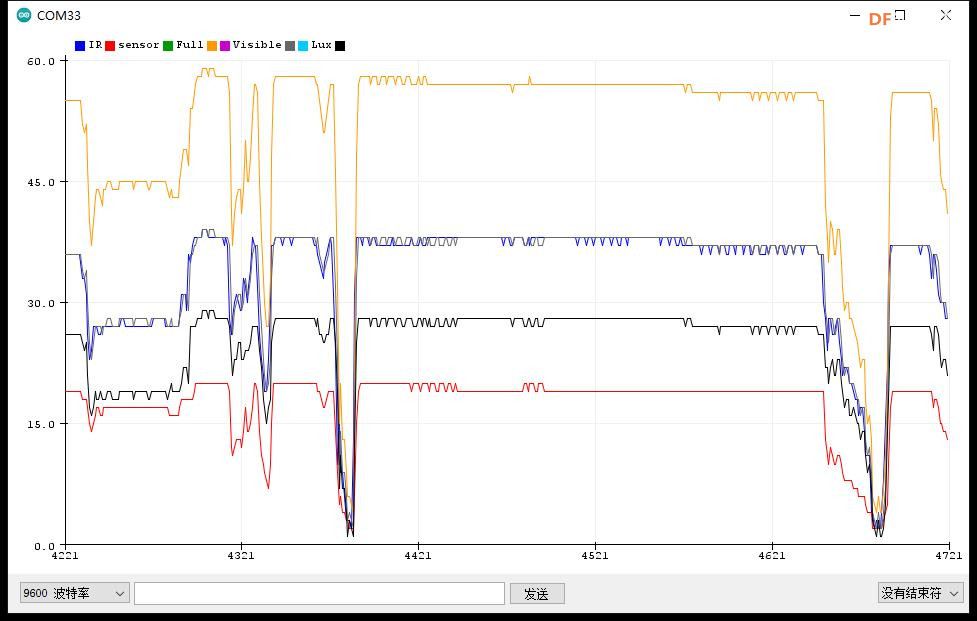This screenshot has height=621, width=977.
Task: Click the IR legend label
Action: [95, 45]
